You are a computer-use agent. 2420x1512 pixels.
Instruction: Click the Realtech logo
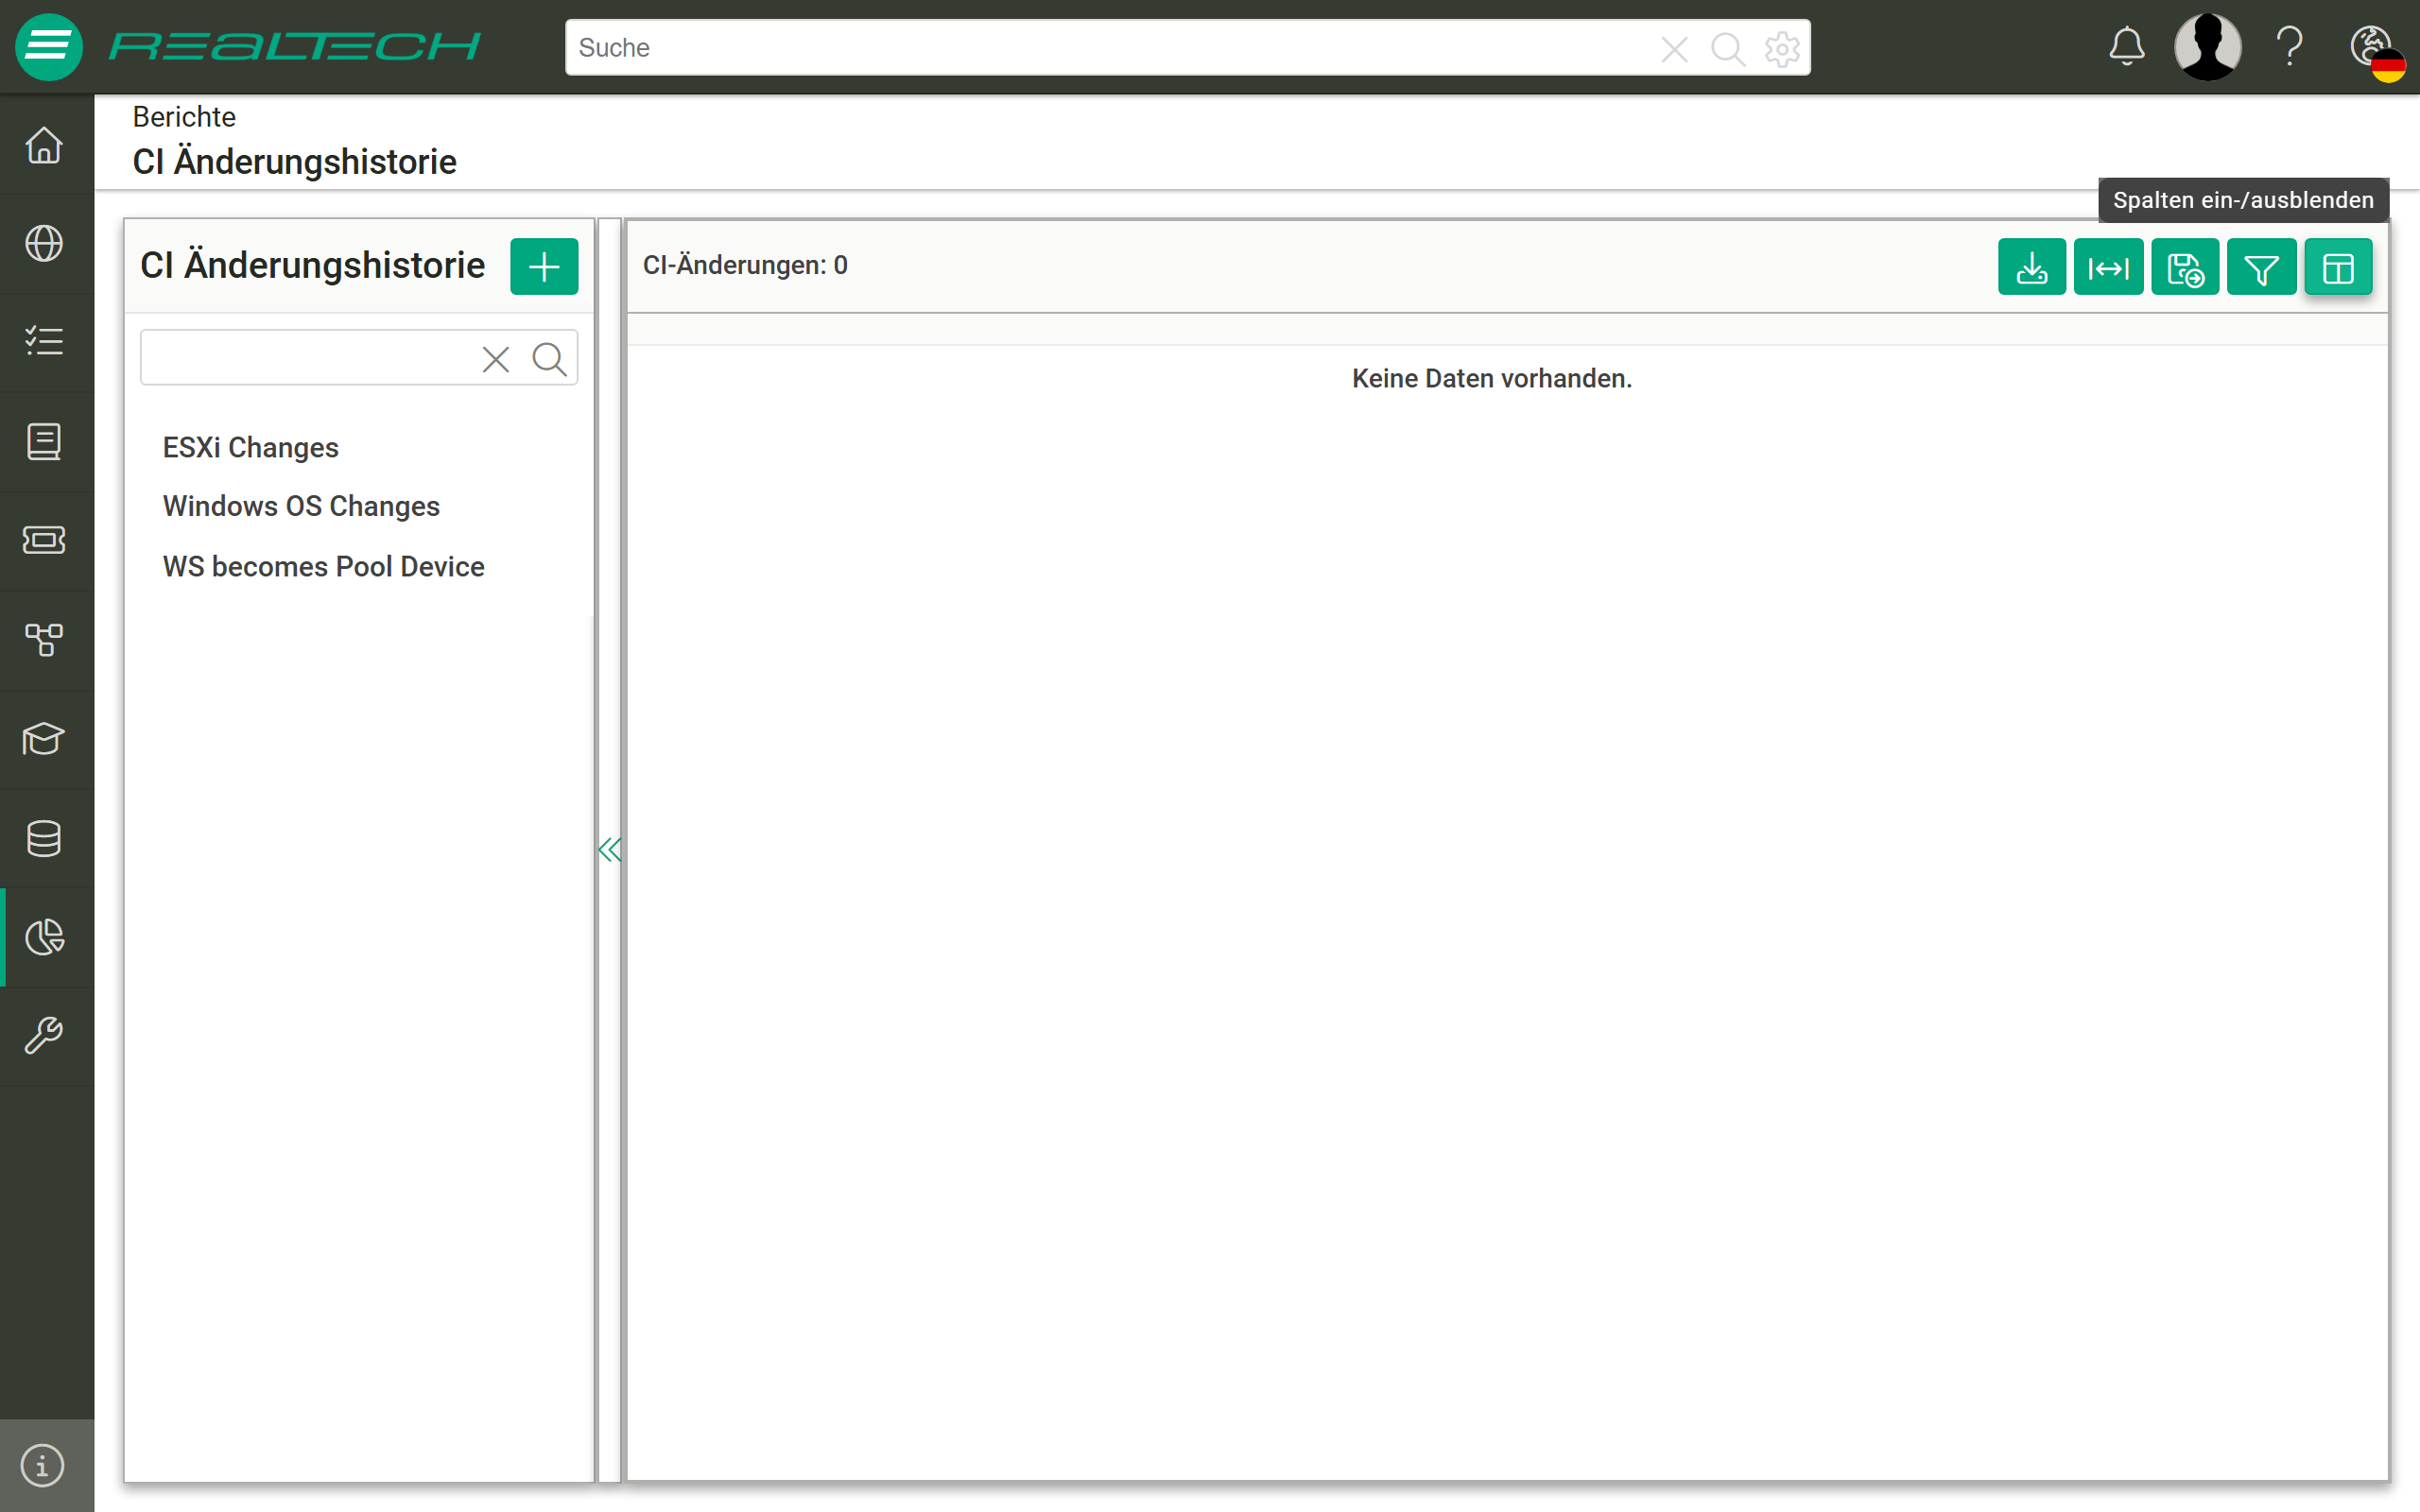click(x=295, y=47)
